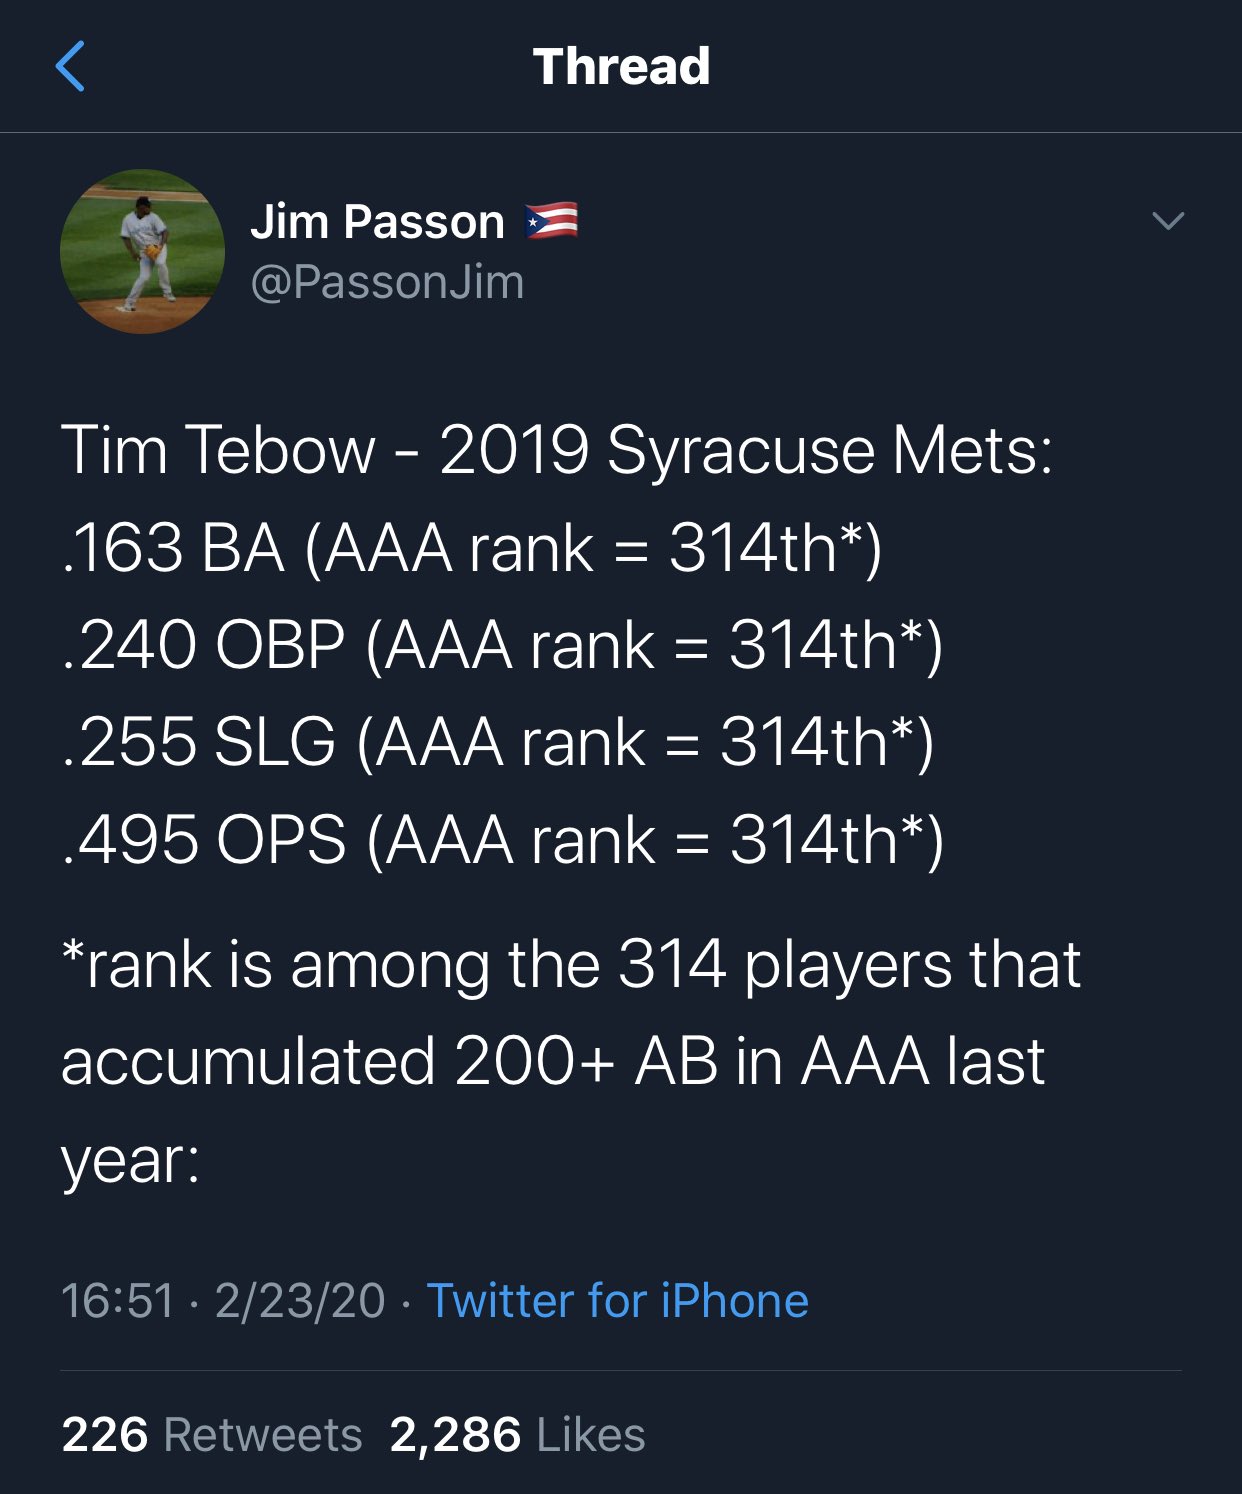The image size is (1242, 1494).
Task: Select the .163 BA stat line
Action: pos(472,549)
